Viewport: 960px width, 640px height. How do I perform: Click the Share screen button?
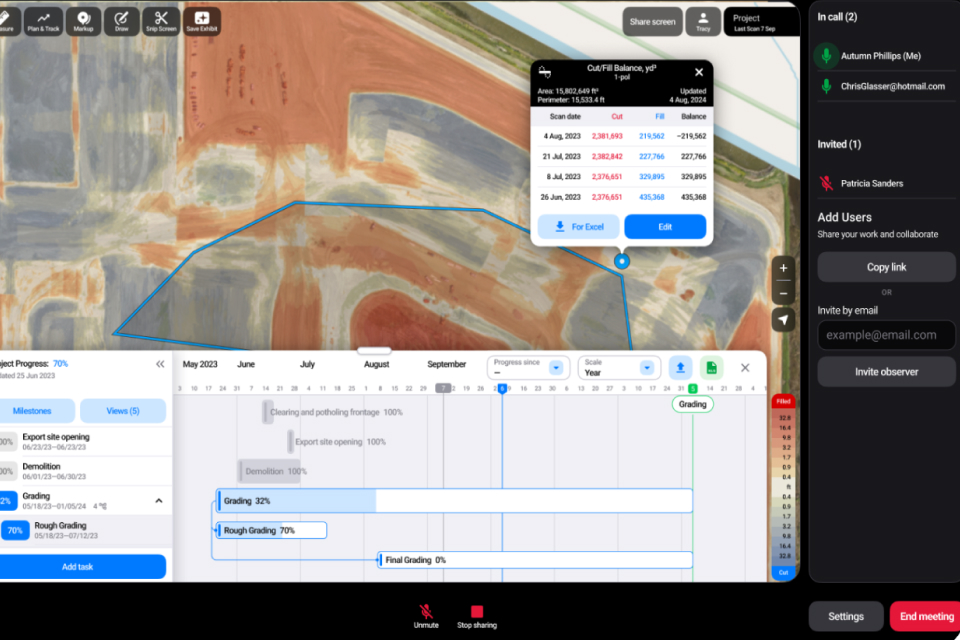coord(652,21)
